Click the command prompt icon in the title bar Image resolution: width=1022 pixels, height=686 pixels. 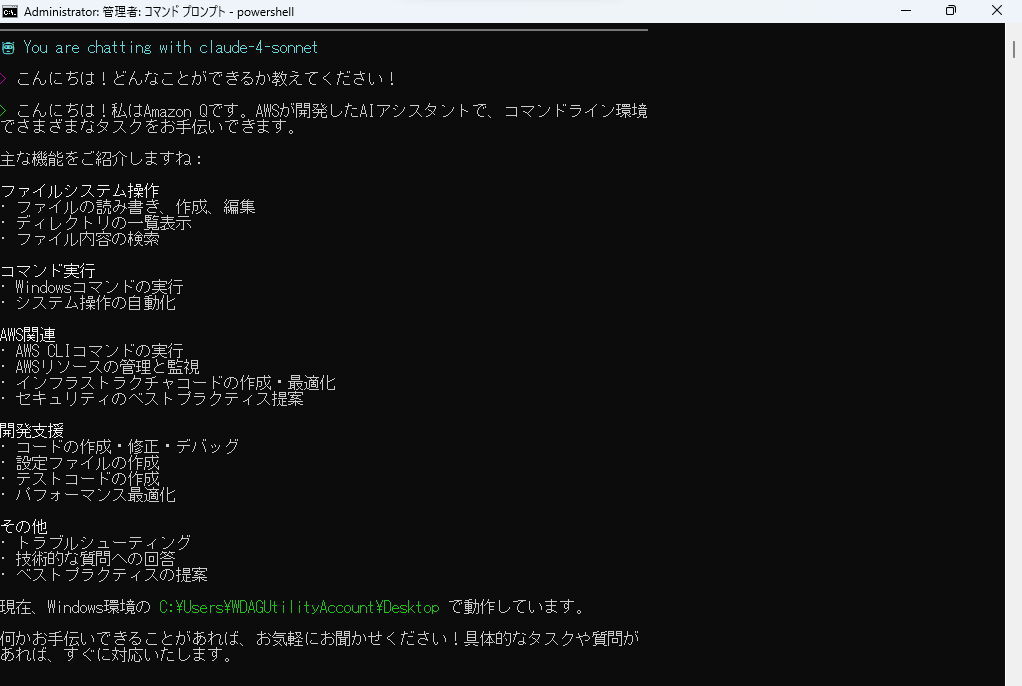12,10
